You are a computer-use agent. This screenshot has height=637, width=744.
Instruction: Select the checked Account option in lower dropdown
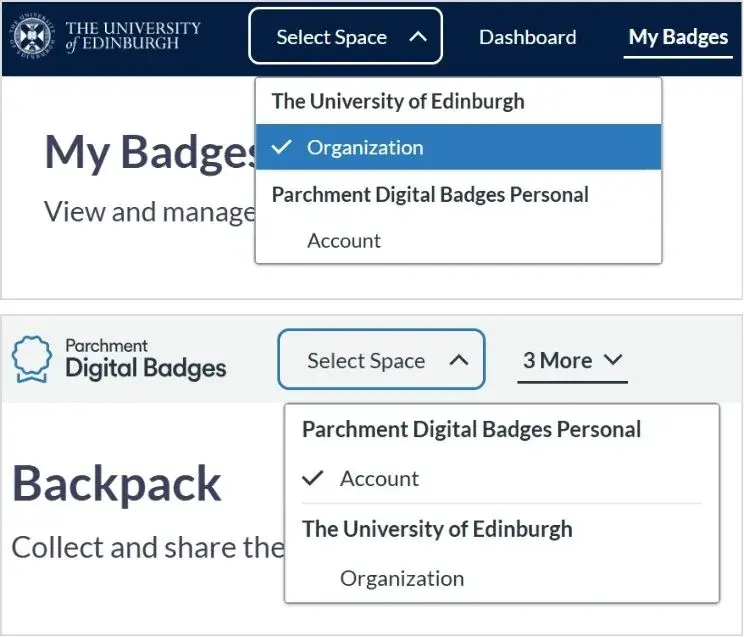pos(502,478)
